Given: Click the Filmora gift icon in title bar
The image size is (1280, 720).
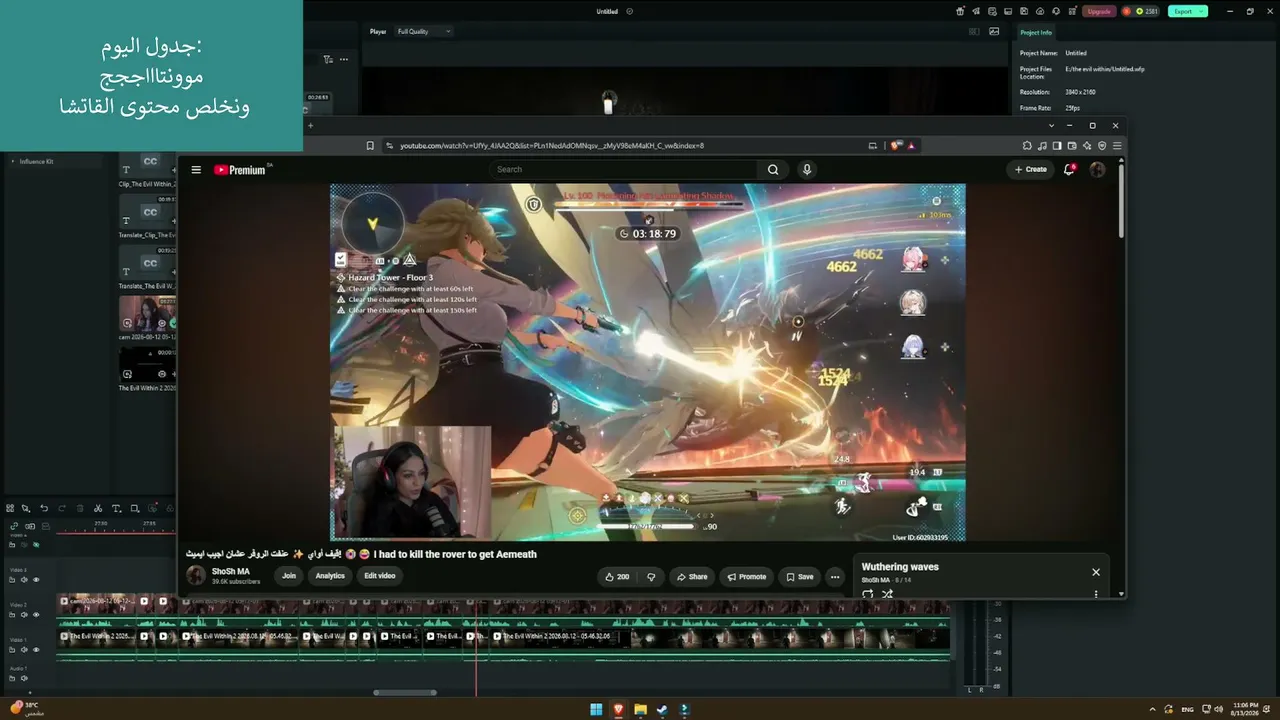Looking at the screenshot, I should (961, 11).
